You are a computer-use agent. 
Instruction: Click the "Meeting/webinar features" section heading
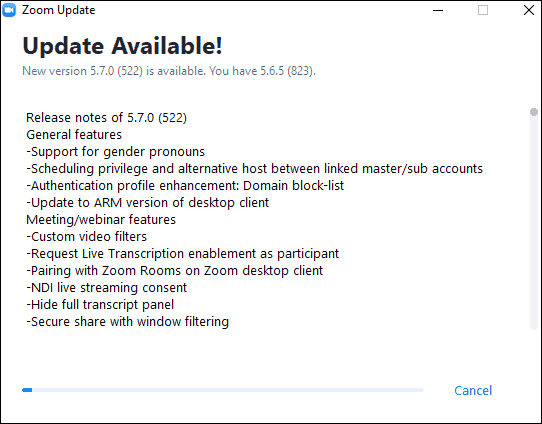click(101, 220)
